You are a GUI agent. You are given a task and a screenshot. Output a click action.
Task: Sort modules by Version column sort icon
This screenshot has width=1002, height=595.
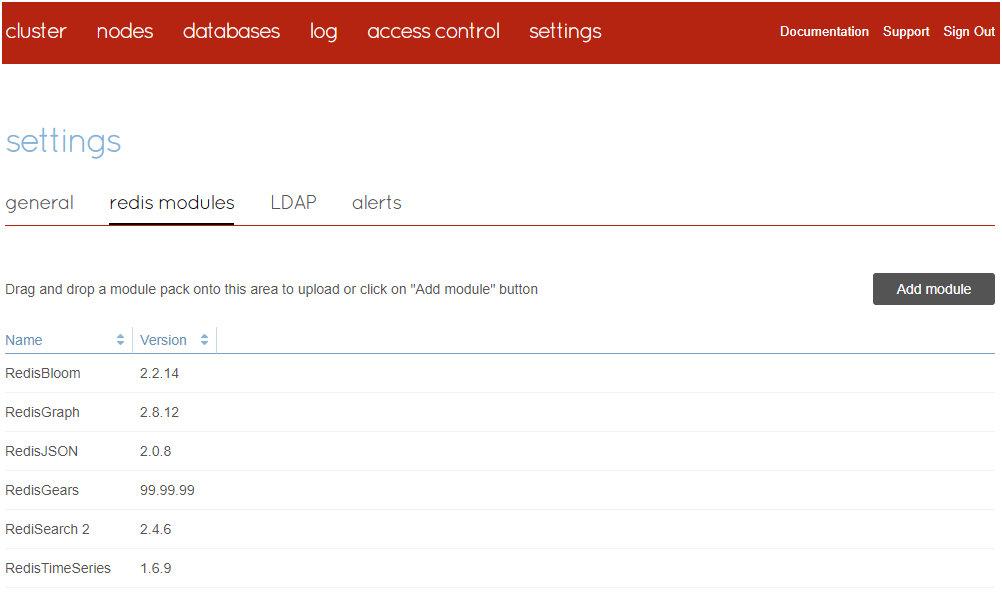click(204, 340)
